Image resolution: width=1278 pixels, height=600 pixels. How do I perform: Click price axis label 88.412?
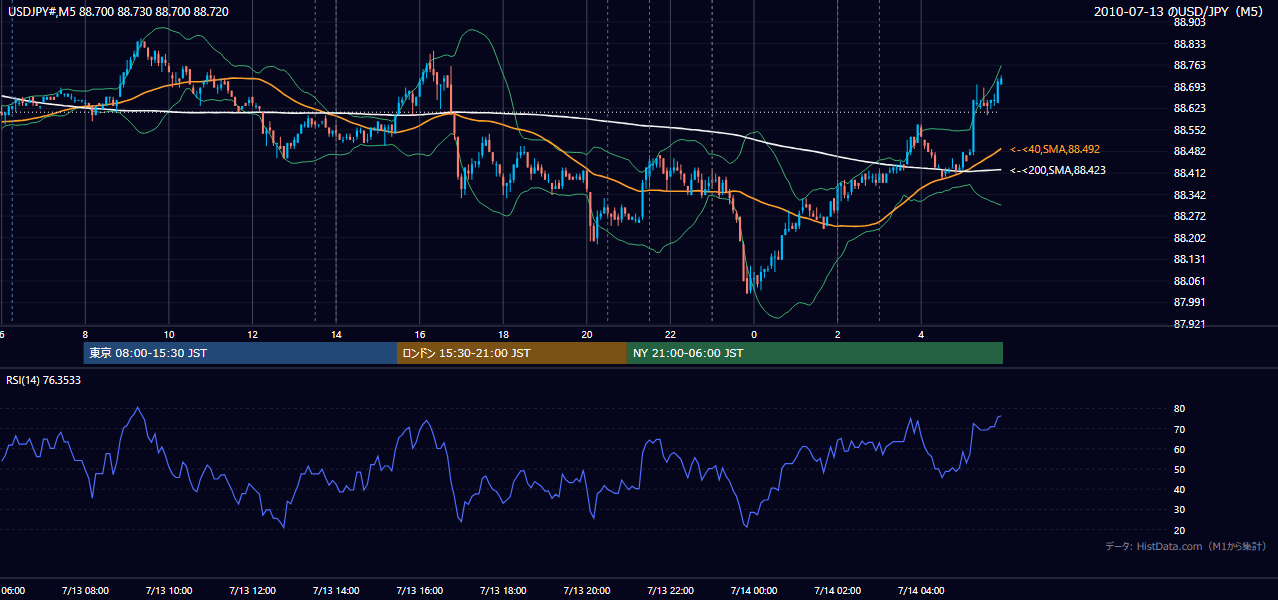[1189, 173]
